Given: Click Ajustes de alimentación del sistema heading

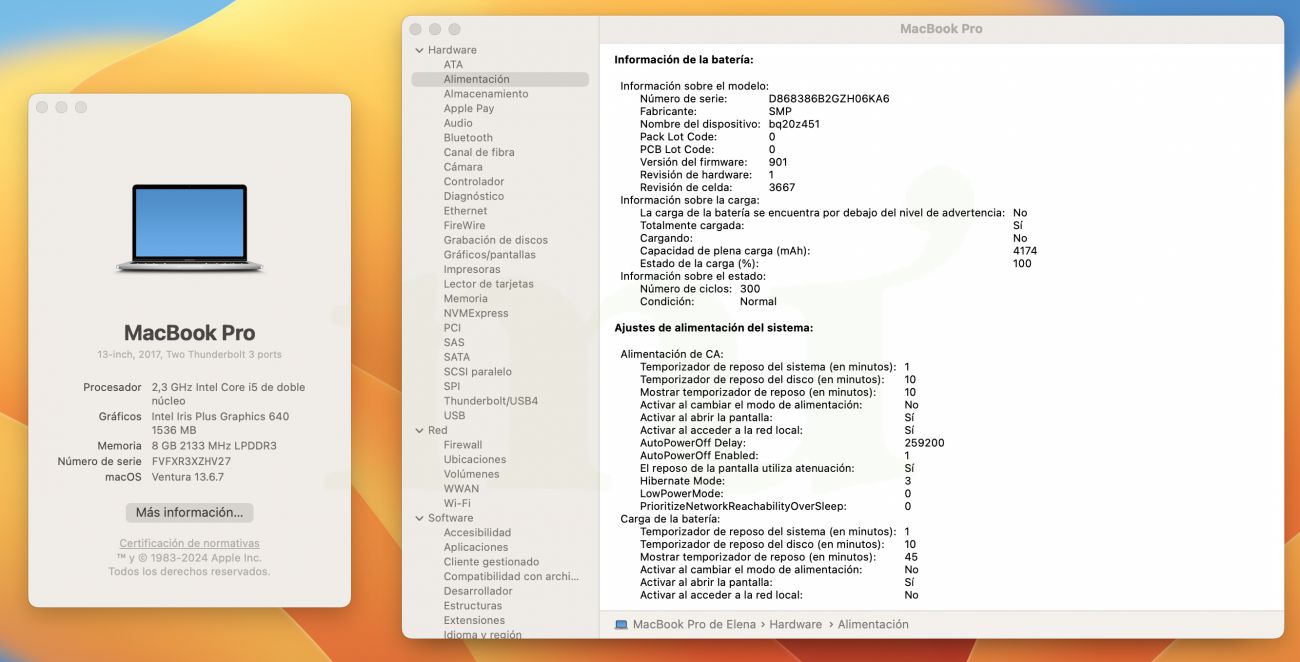Looking at the screenshot, I should point(714,328).
